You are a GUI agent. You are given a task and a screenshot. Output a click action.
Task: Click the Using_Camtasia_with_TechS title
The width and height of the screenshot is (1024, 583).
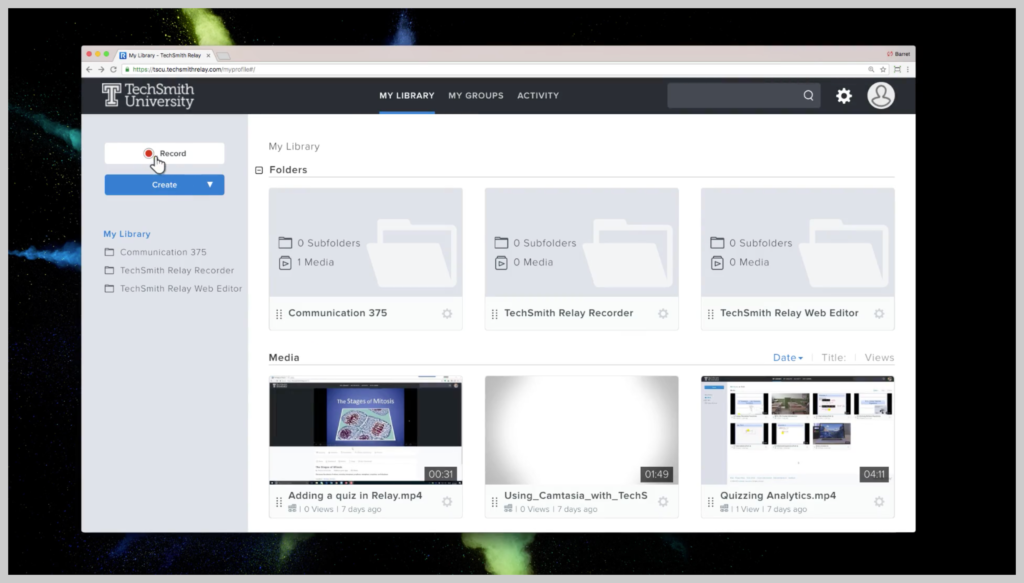click(575, 496)
